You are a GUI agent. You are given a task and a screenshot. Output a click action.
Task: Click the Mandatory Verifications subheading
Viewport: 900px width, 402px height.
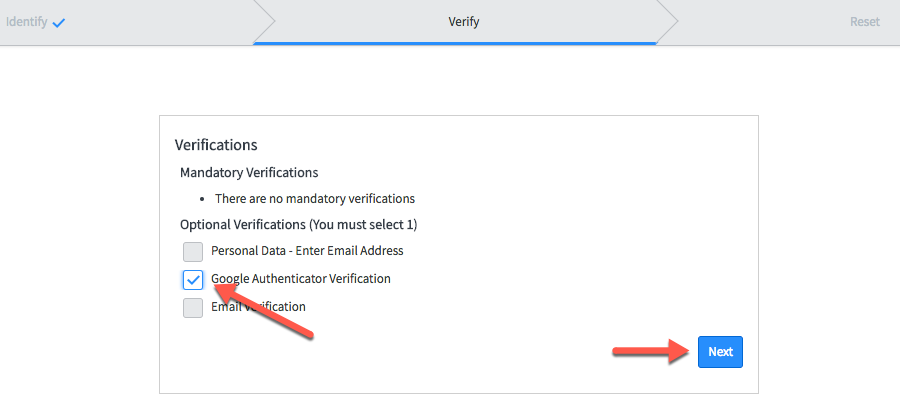(x=249, y=173)
